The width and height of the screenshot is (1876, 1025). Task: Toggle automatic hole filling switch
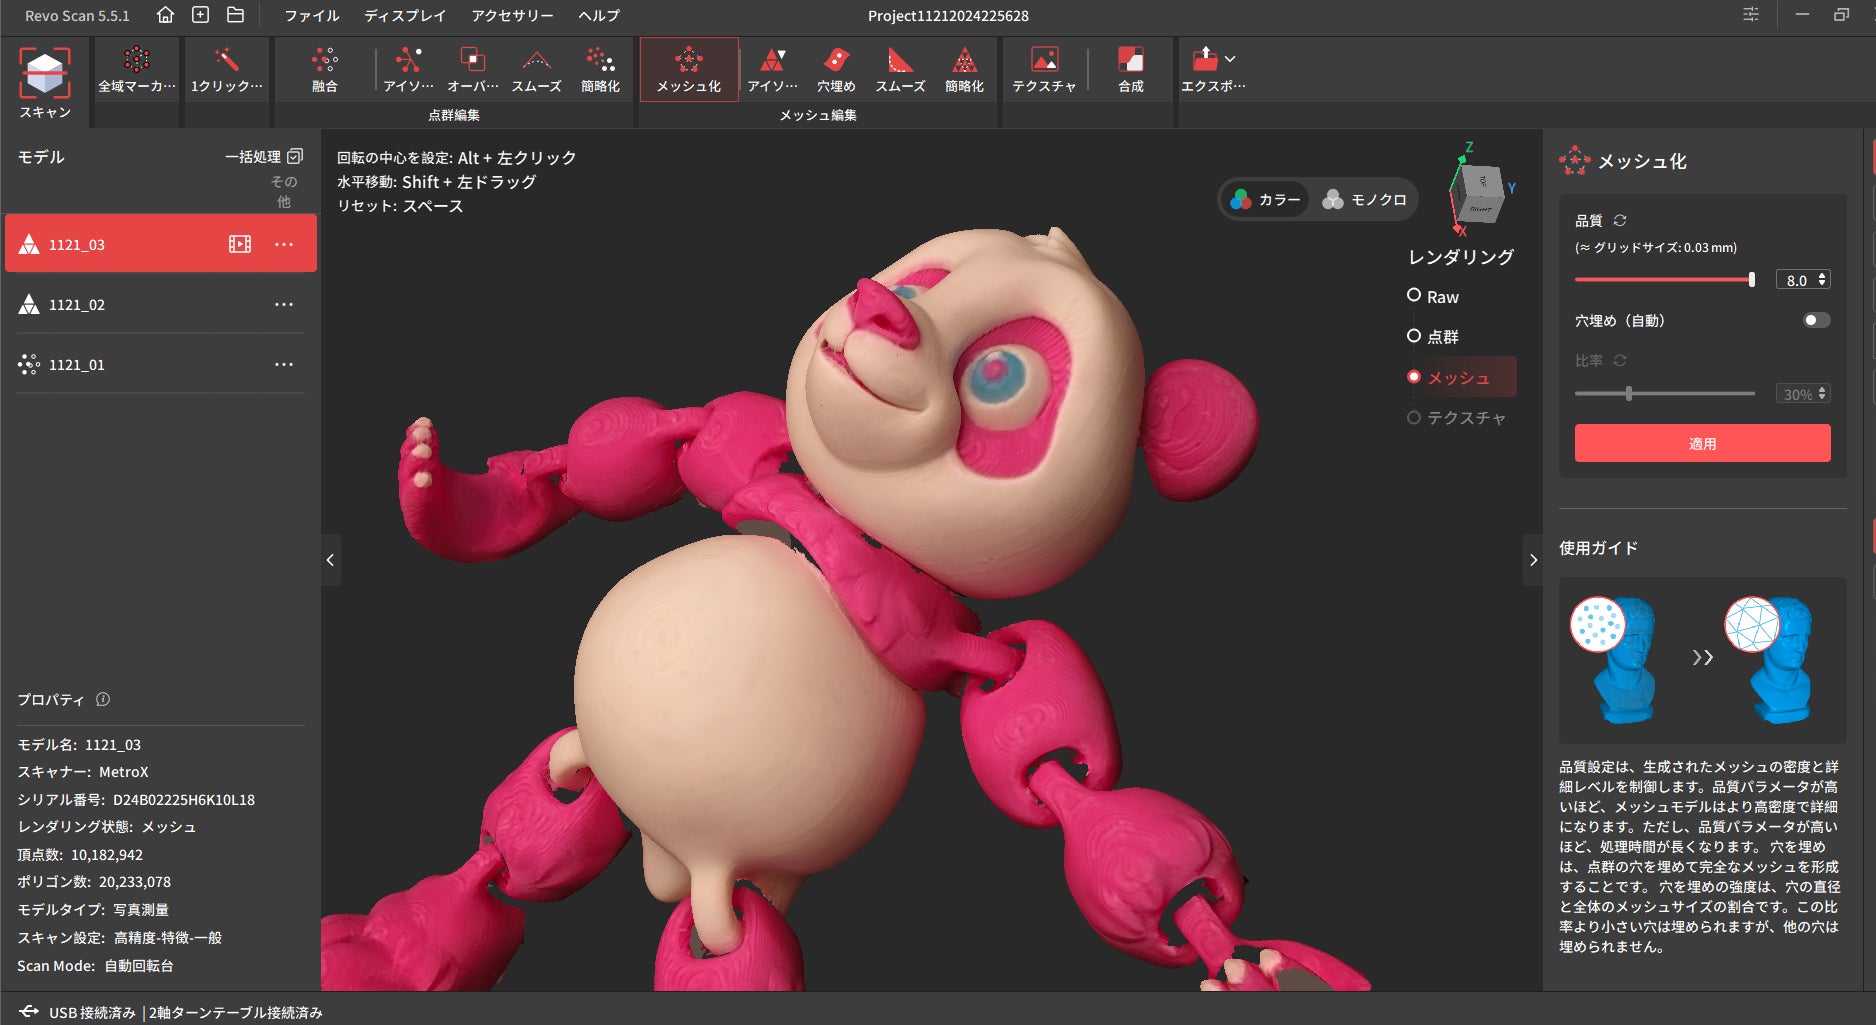pyautogui.click(x=1816, y=320)
